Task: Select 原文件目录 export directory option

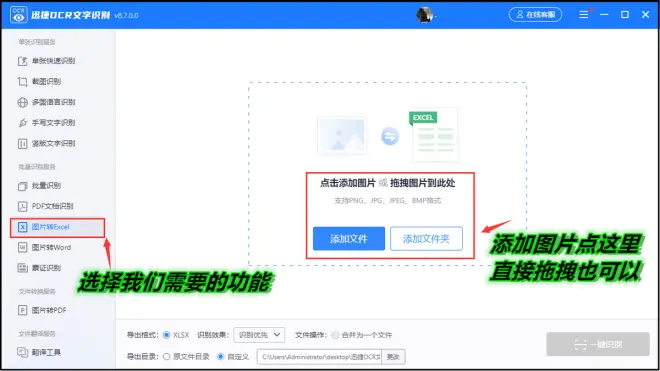Action: (x=167, y=357)
